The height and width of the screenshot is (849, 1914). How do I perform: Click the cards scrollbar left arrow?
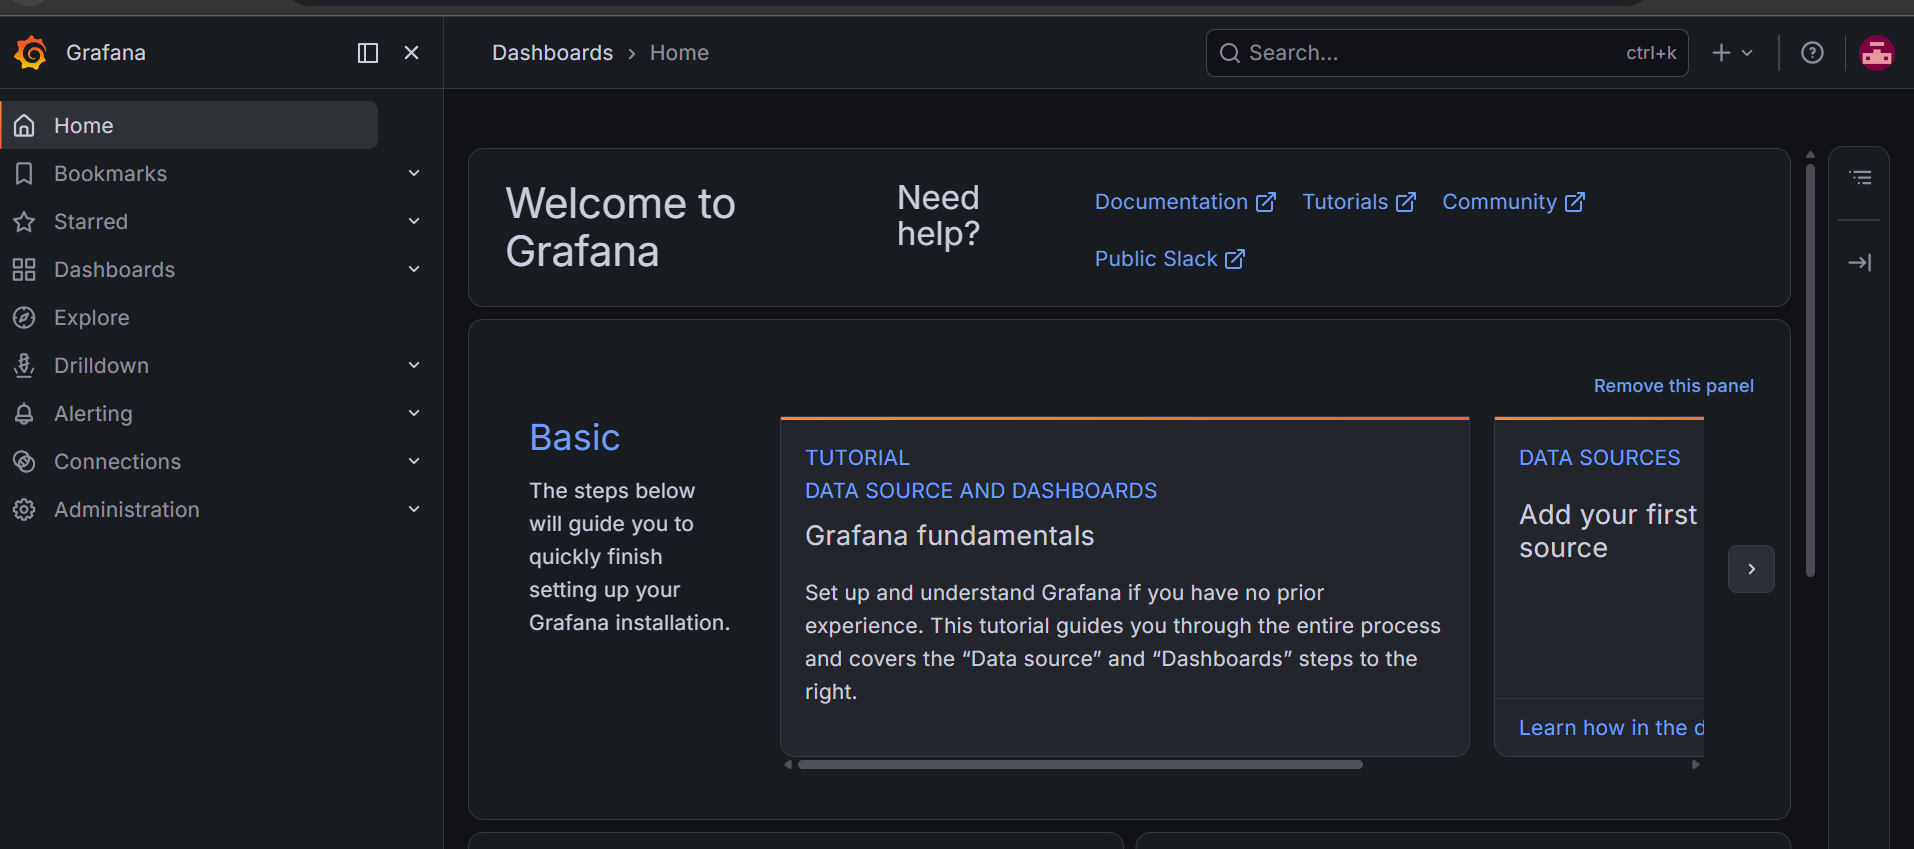click(x=788, y=764)
